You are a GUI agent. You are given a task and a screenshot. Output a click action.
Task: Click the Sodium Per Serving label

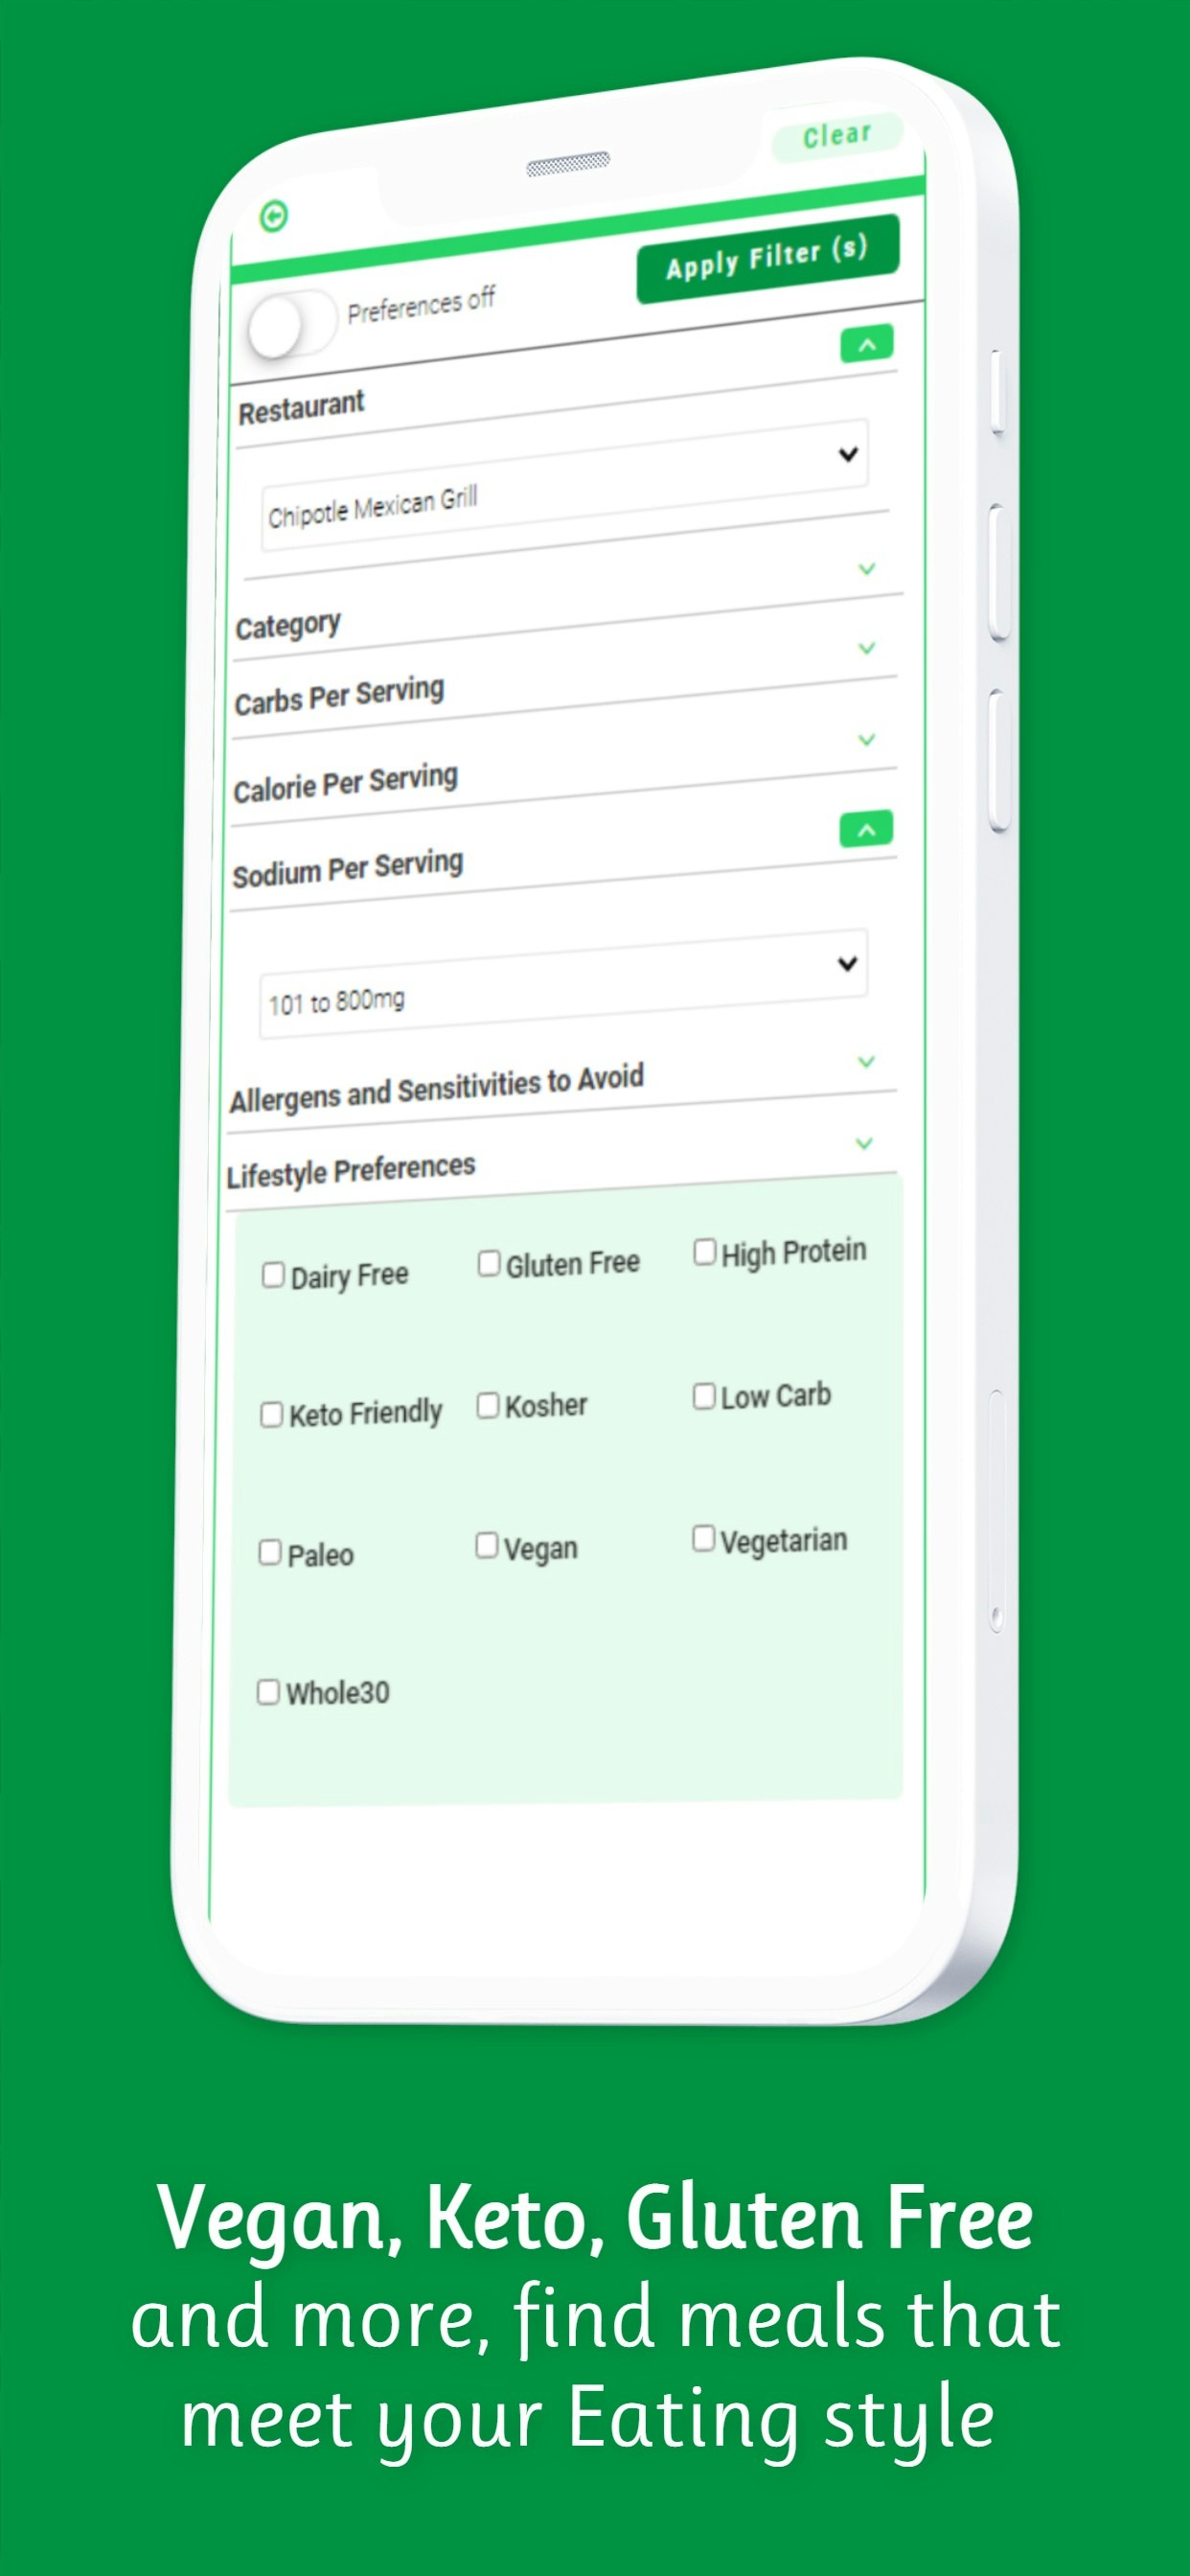click(348, 869)
